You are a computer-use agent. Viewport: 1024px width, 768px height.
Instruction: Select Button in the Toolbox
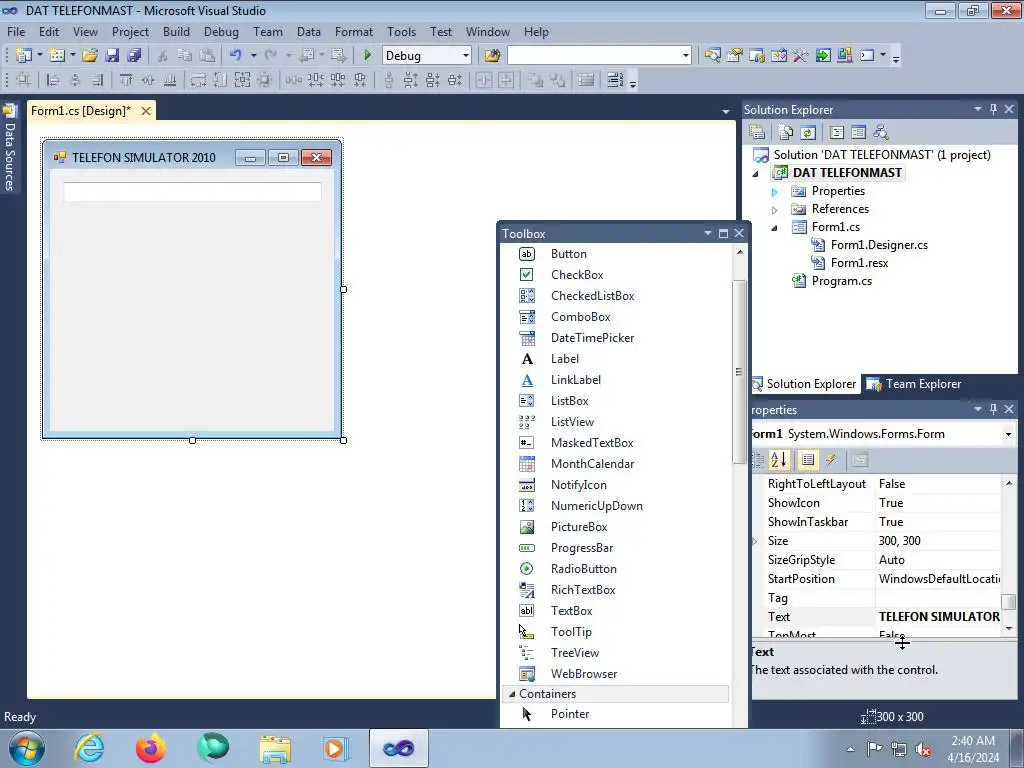pos(568,254)
